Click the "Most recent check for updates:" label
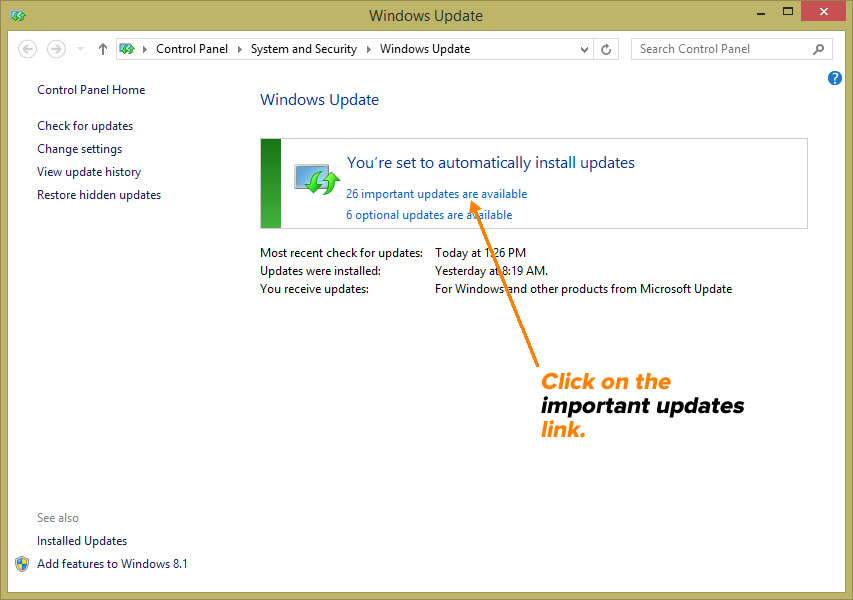 tap(341, 252)
